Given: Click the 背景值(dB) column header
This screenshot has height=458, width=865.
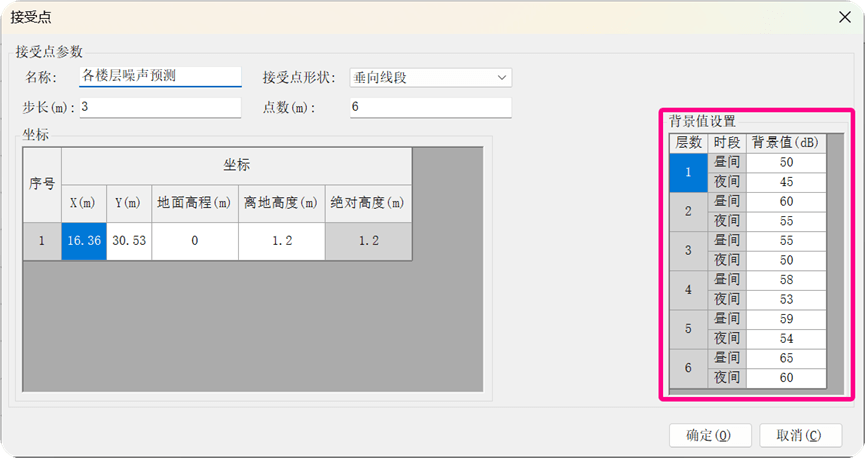Looking at the screenshot, I should (786, 143).
